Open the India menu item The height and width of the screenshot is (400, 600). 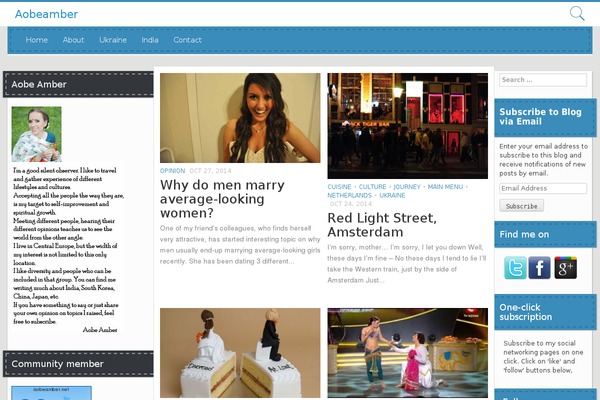click(x=150, y=40)
